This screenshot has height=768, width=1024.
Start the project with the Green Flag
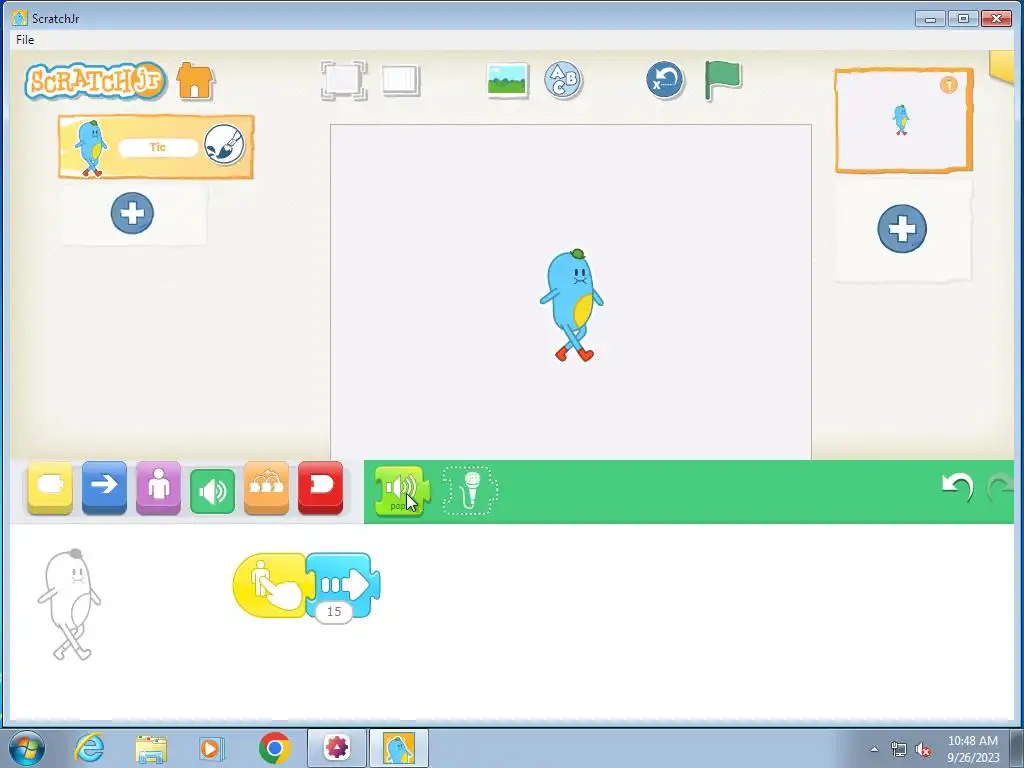tap(723, 80)
